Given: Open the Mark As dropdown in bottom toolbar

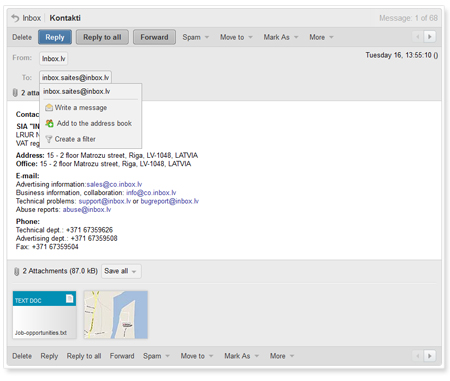Looking at the screenshot, I should pos(241,356).
